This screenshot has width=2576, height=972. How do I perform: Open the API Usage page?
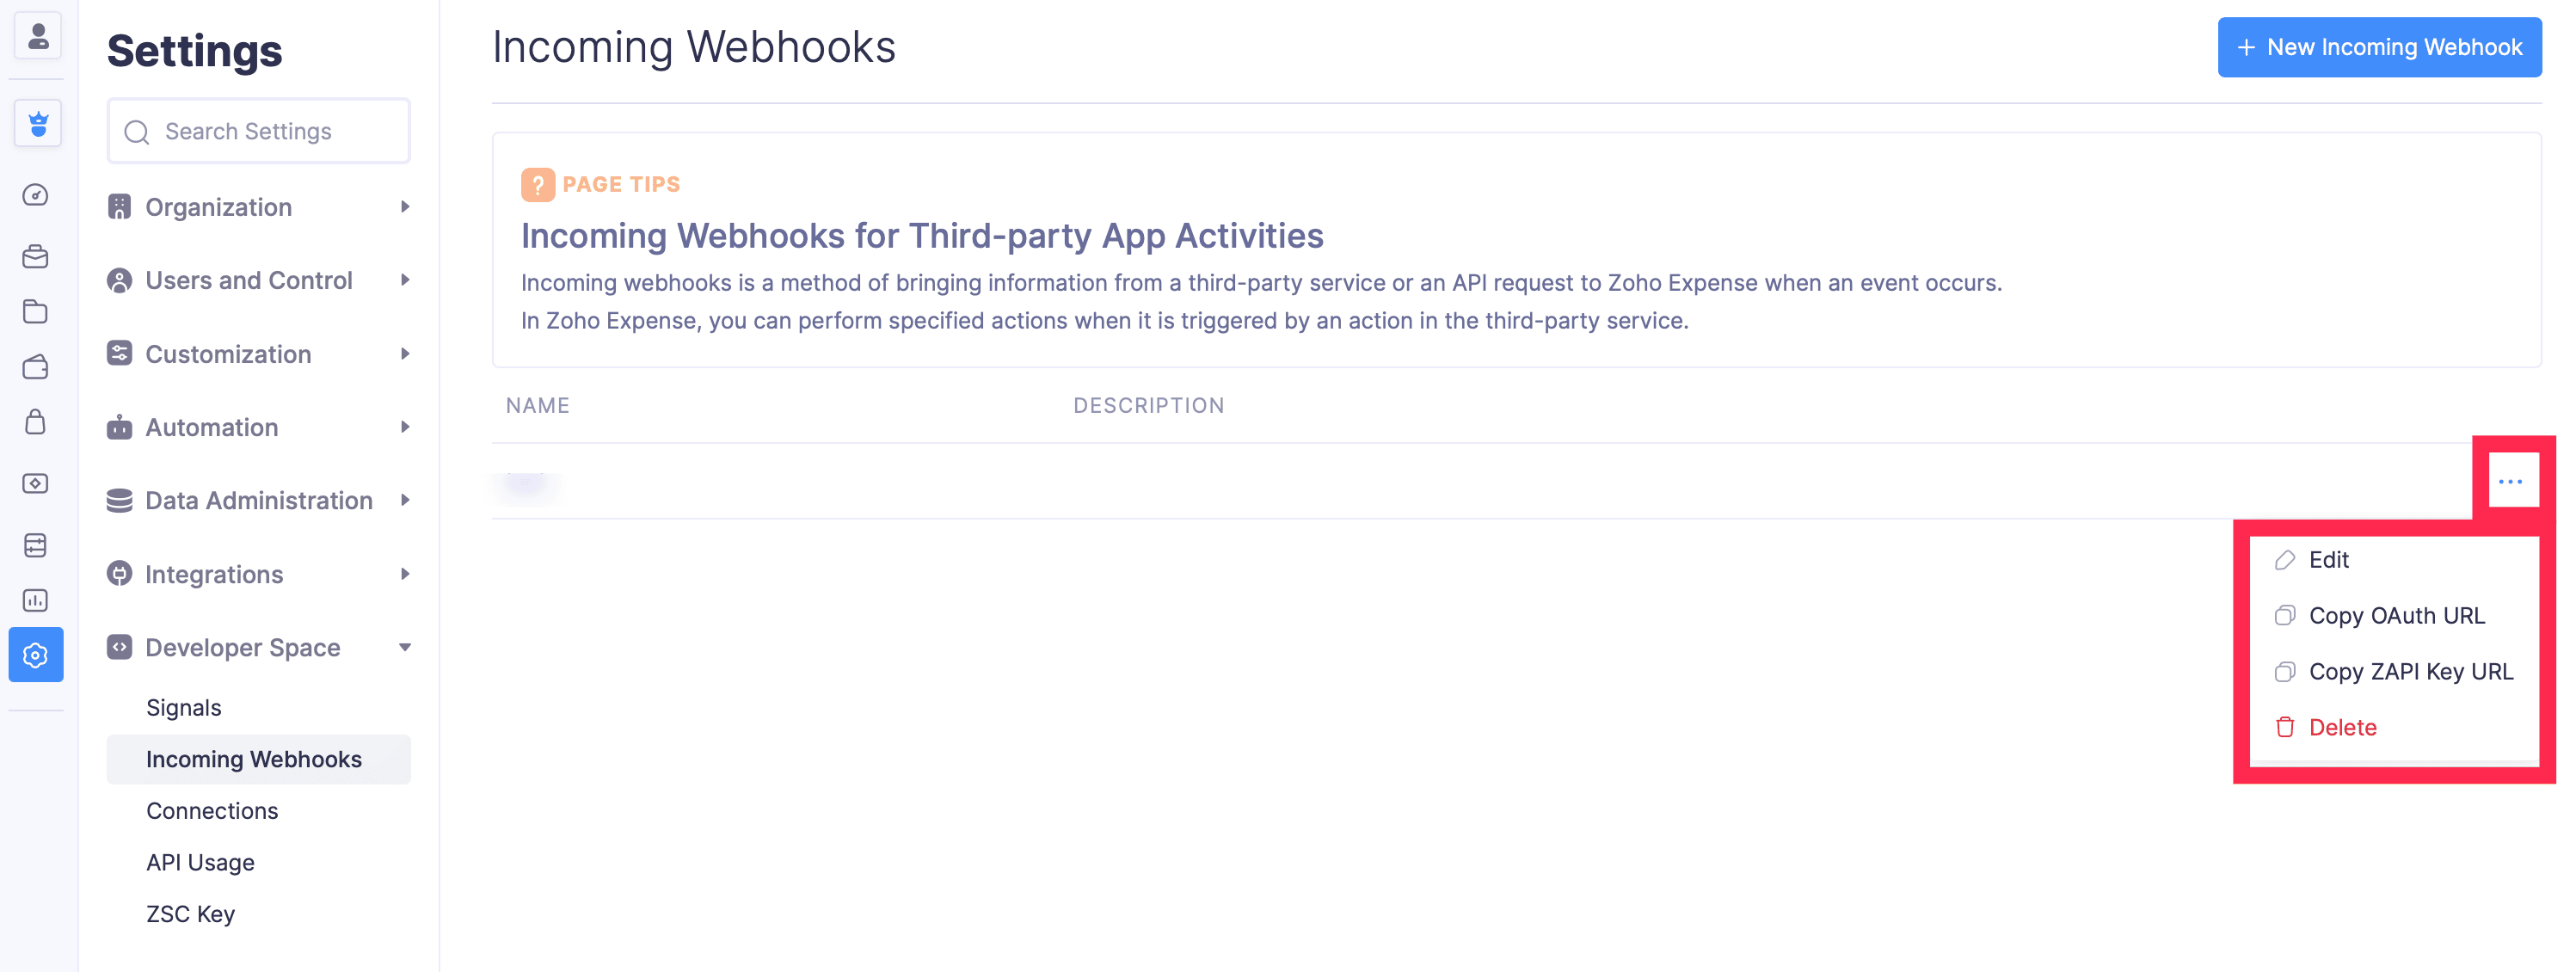tap(200, 862)
